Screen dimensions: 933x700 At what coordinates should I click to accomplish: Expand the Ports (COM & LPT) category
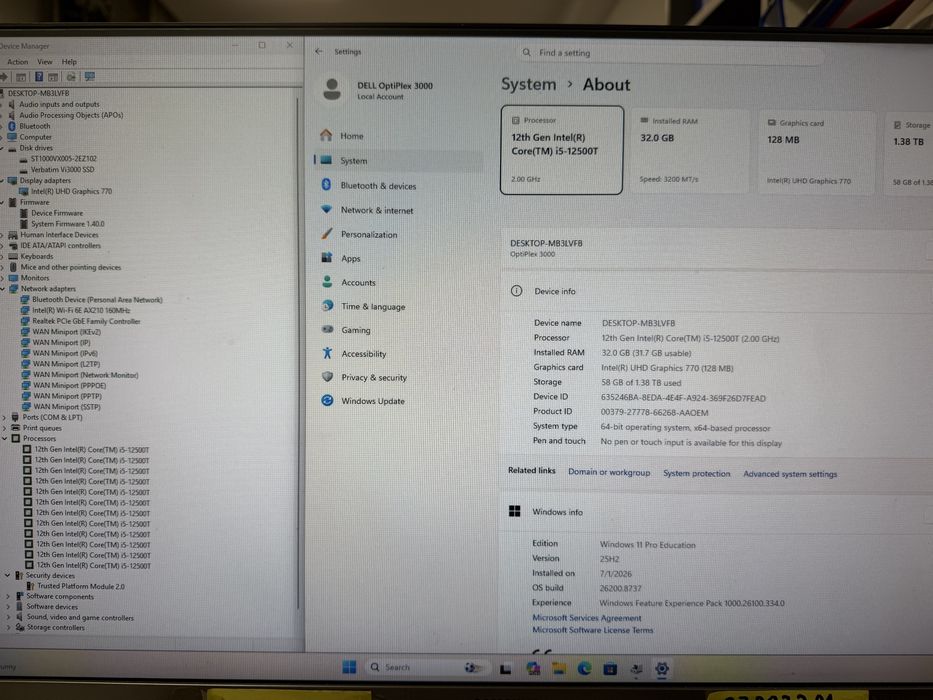pyautogui.click(x=5, y=418)
